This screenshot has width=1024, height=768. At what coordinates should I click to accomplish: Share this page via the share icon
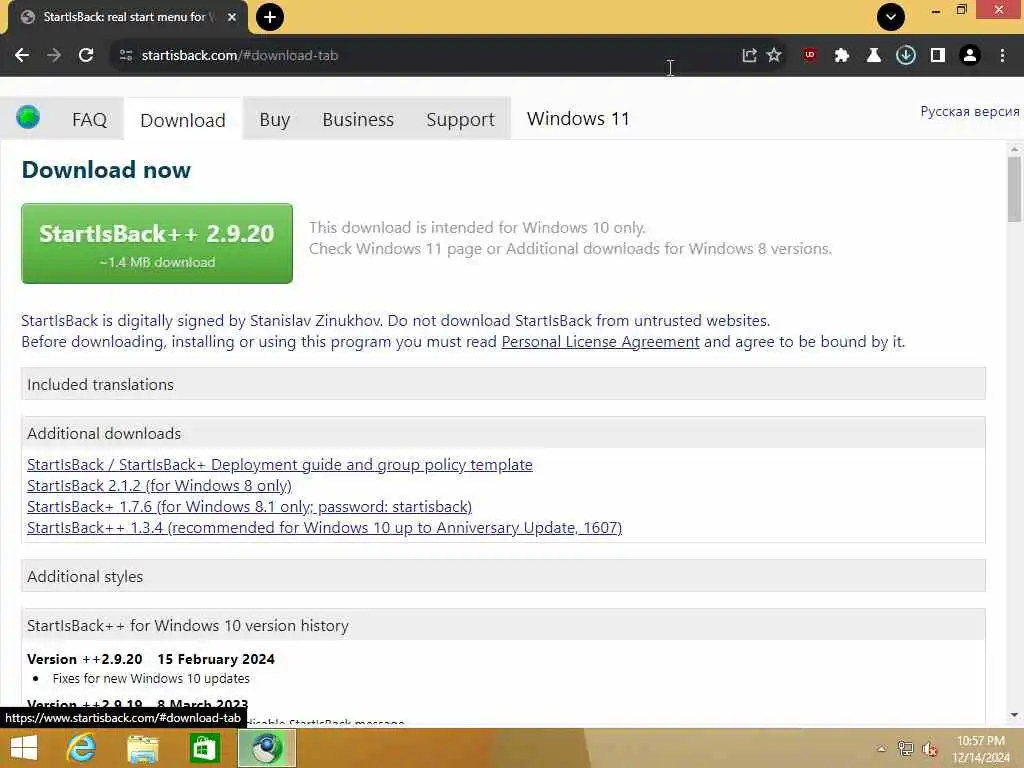[749, 56]
